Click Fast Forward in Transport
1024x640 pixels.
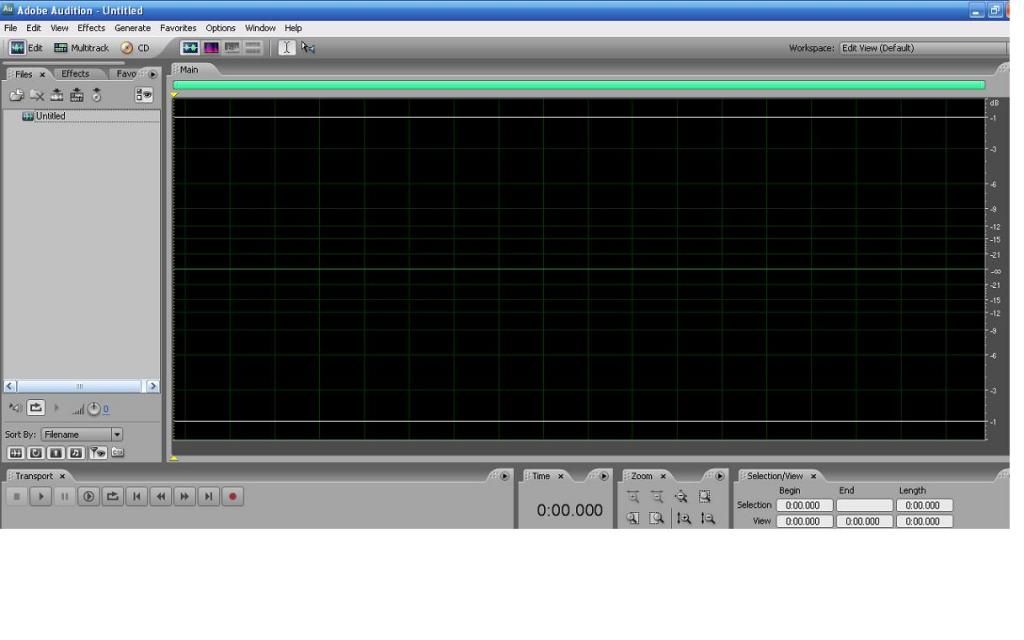point(185,496)
